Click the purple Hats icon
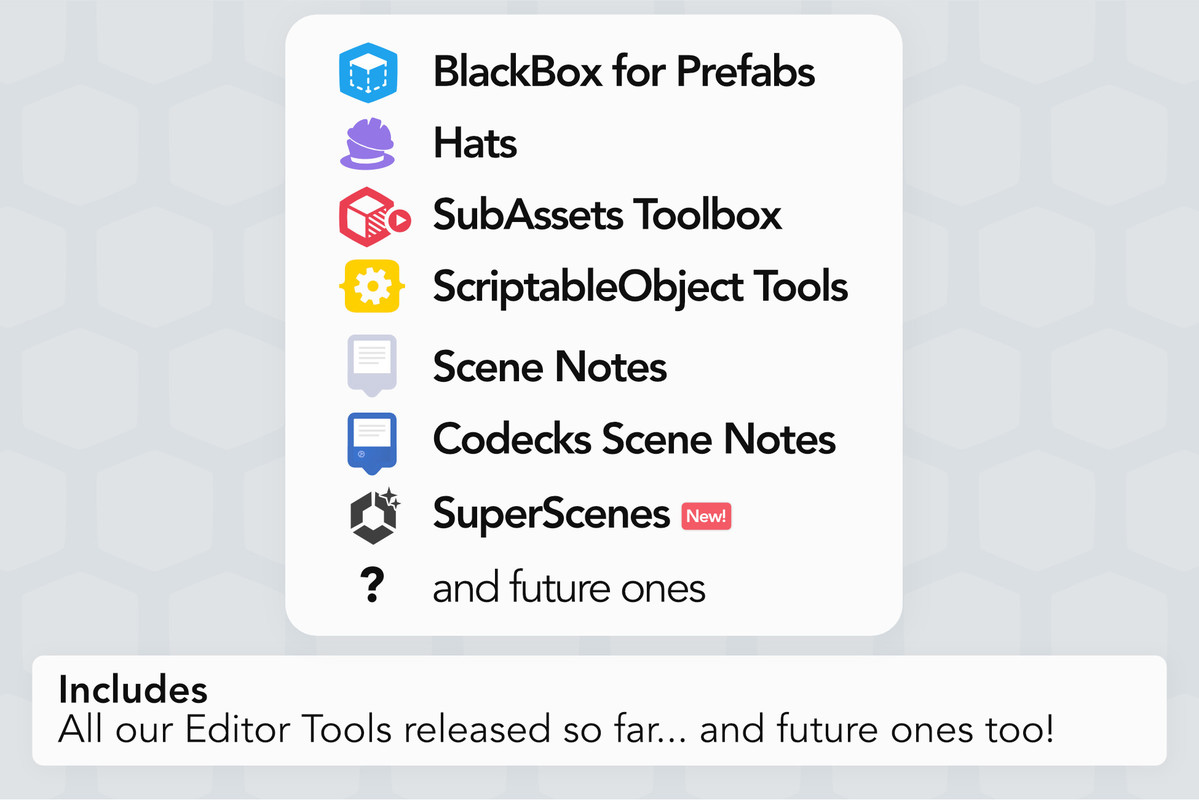Image resolution: width=1199 pixels, height=800 pixels. 369,145
